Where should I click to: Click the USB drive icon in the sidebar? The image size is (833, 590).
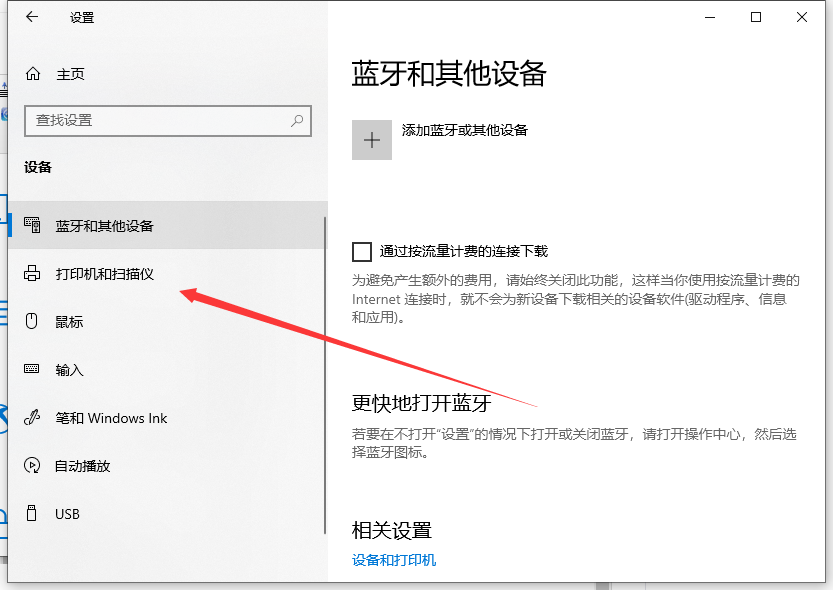31,514
